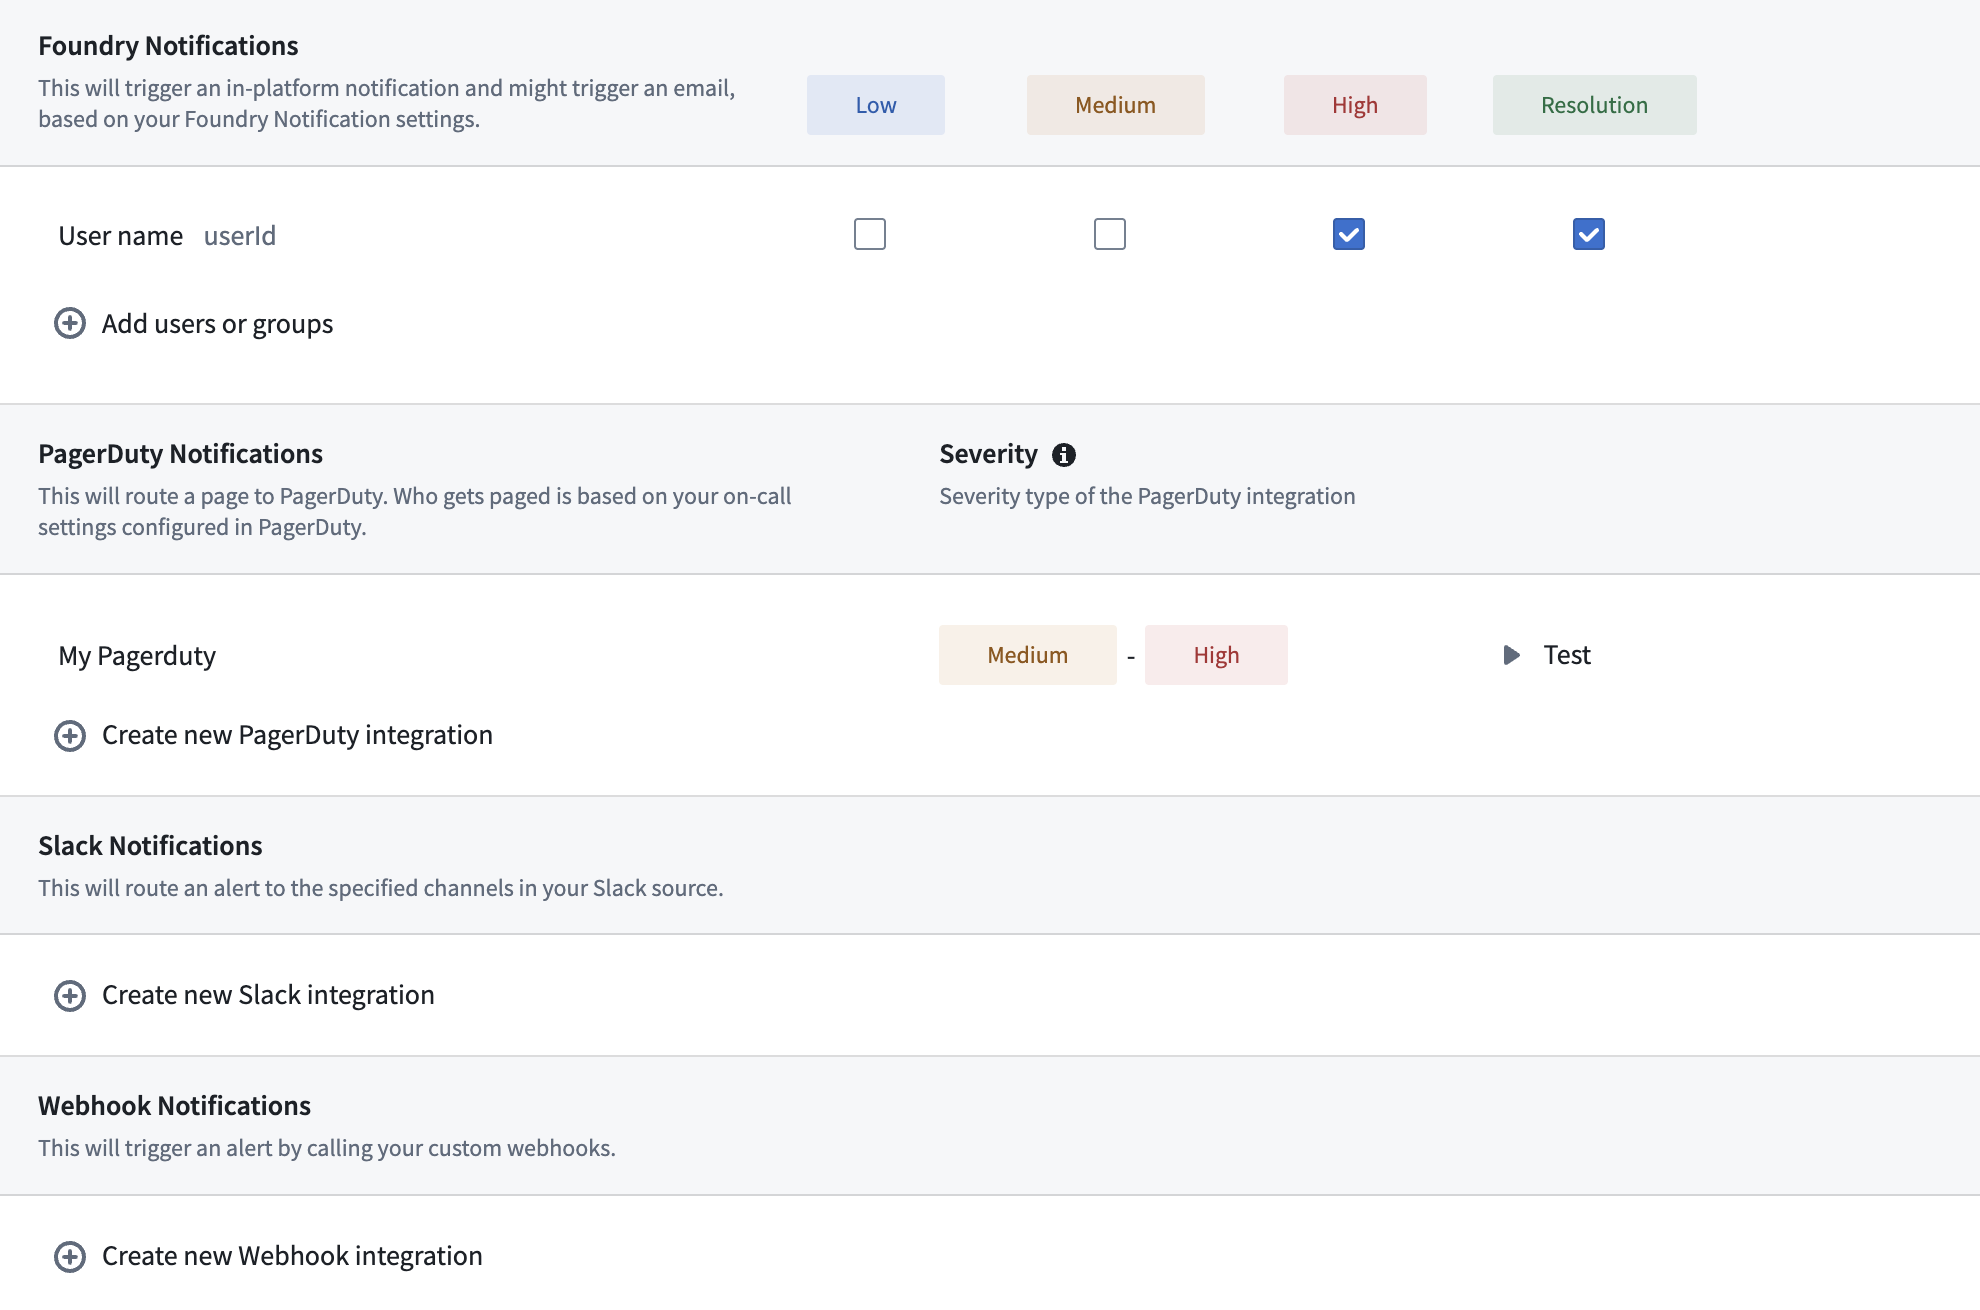This screenshot has height=1310, width=1980.
Task: Click the plus icon for new Slack integration
Action: 70,995
